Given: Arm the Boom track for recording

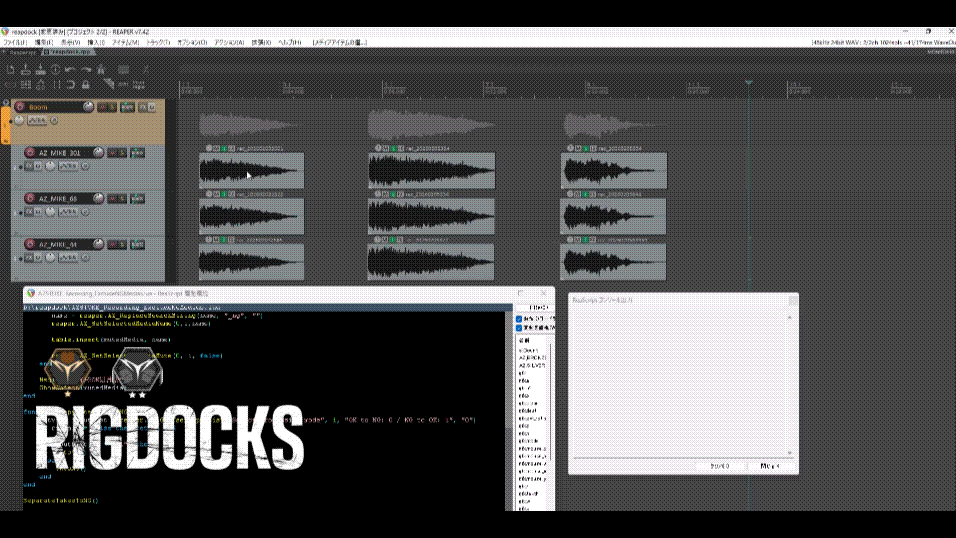Looking at the screenshot, I should tap(20, 107).
